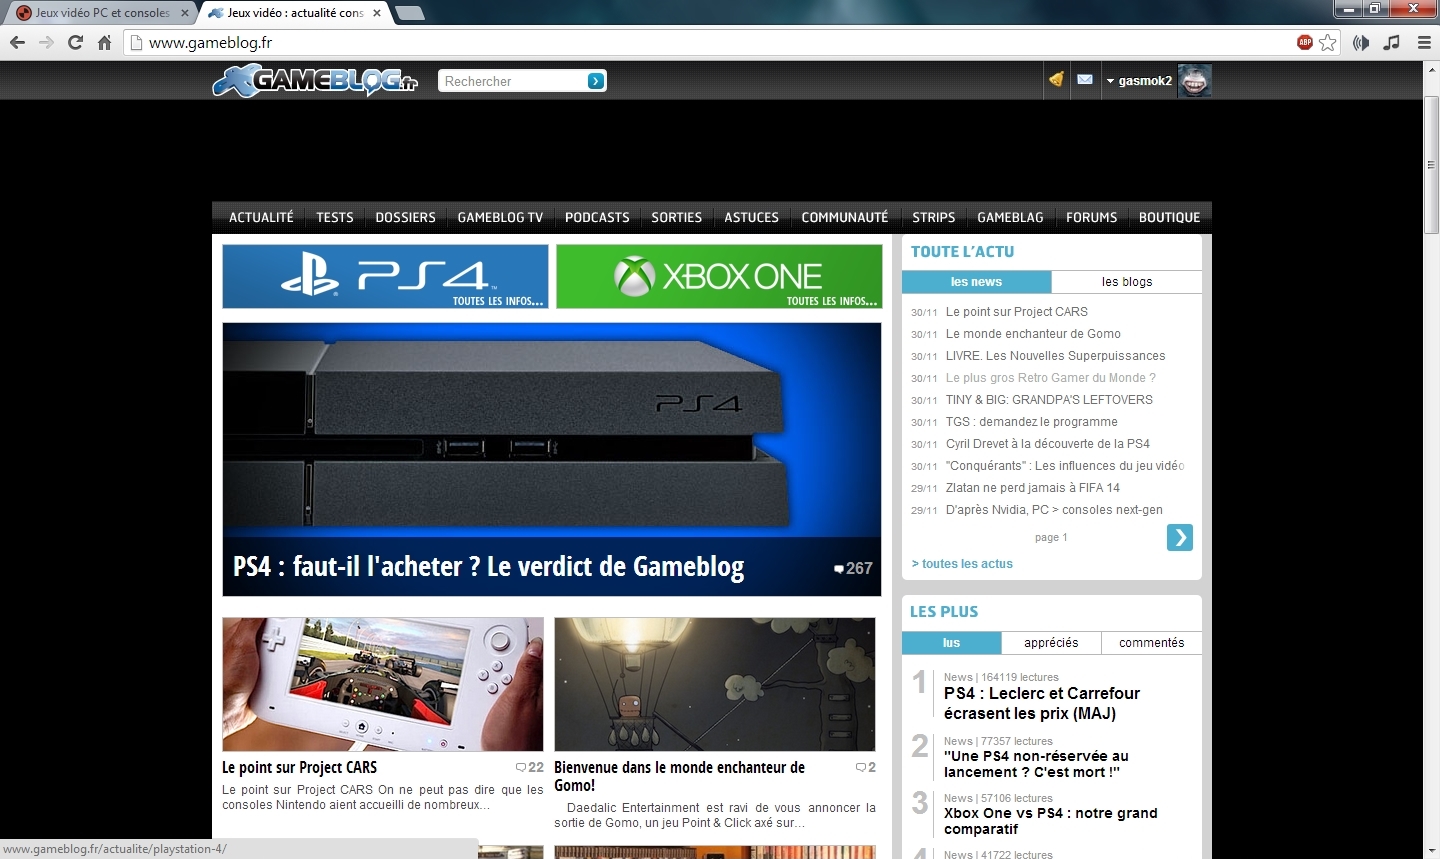Viewport: 1440px width, 859px height.
Task: Click the '> toutes les actus' link
Action: [962, 564]
